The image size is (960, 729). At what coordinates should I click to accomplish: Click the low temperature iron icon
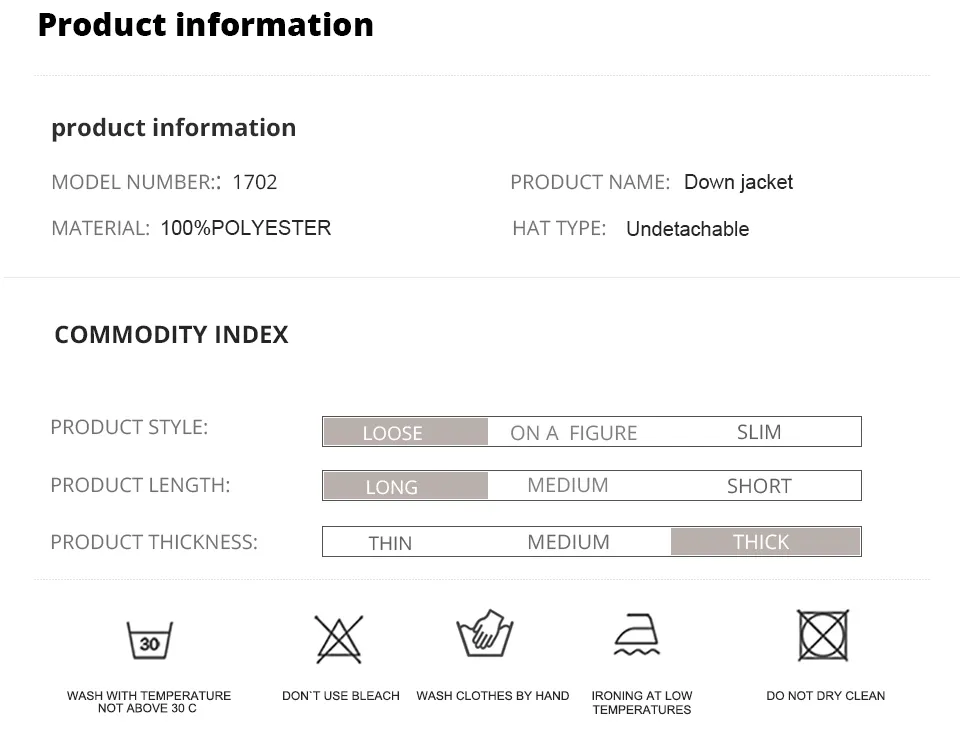637,636
